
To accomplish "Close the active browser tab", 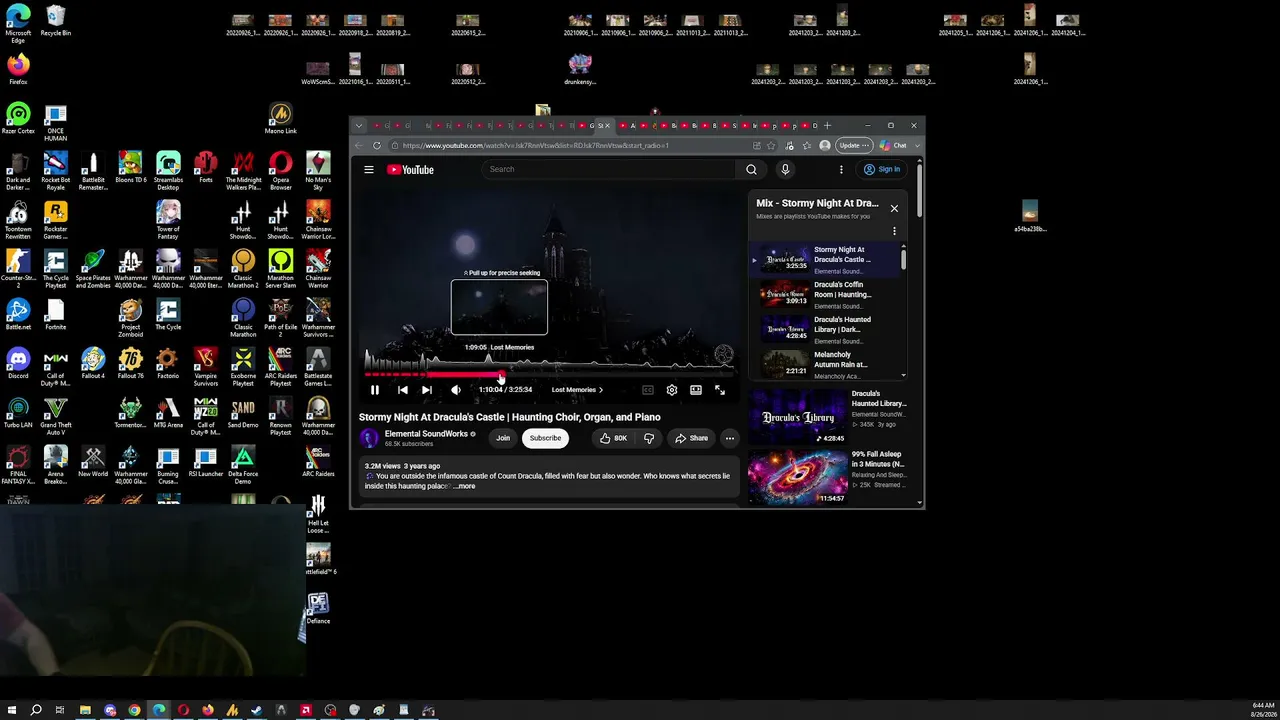I will [606, 126].
